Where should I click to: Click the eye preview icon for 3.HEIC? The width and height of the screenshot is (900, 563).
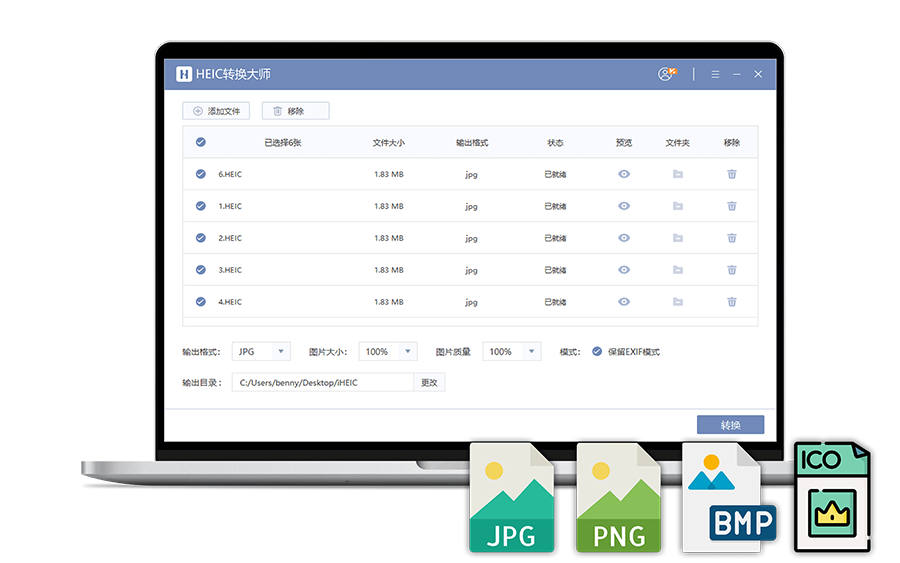click(624, 270)
